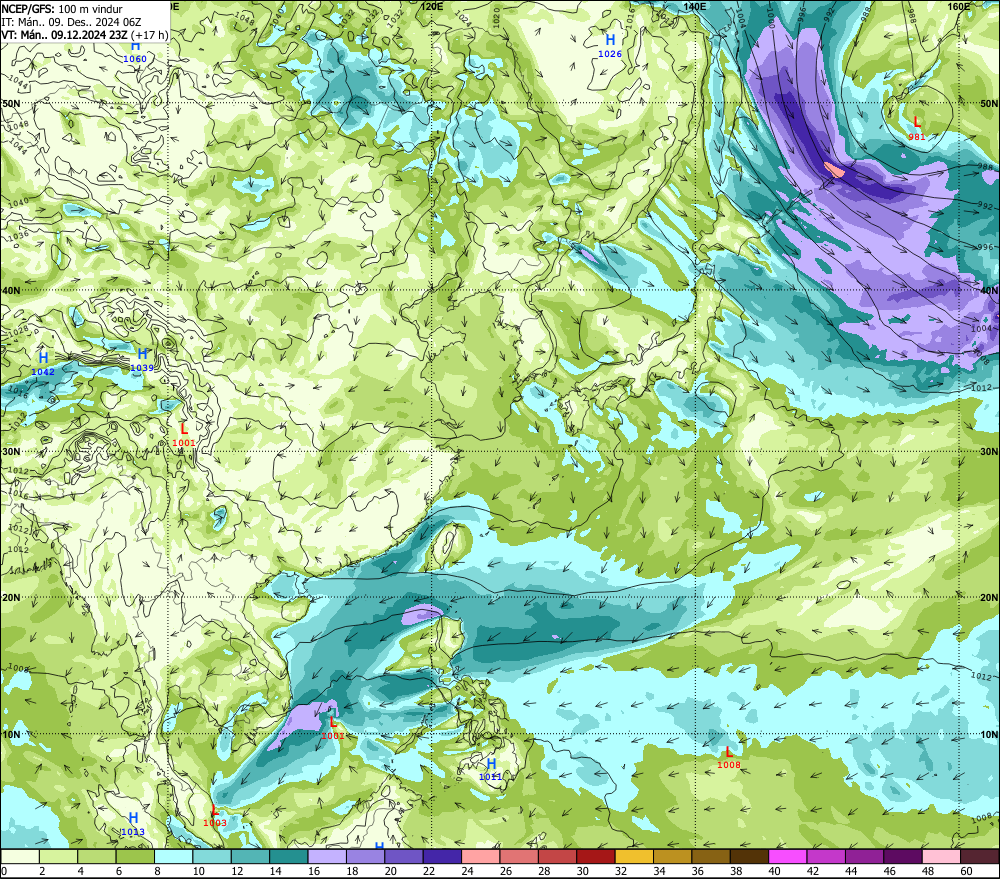Click the pale pink swatch labeled 48
This screenshot has height=879, width=1000.
pyautogui.click(x=941, y=857)
